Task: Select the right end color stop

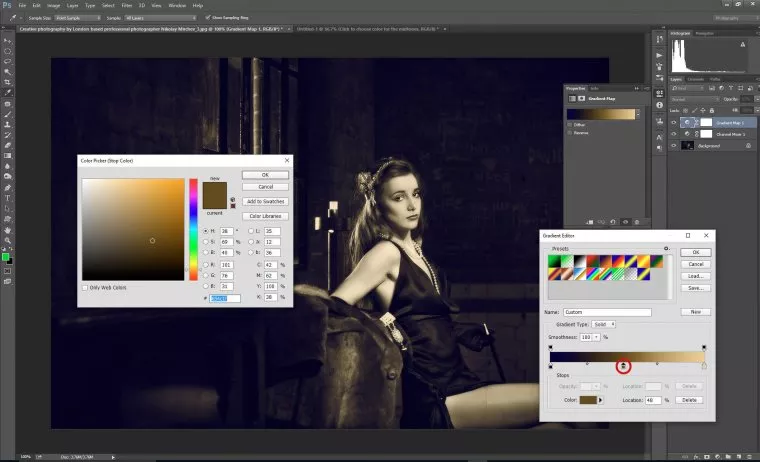Action: pyautogui.click(x=704, y=366)
